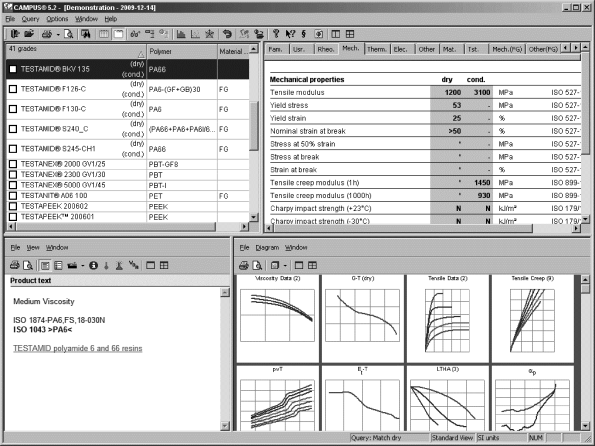Viewport: 595px width, 446px height.
Task: Open the pvT diagram thumbnail
Action: (x=277, y=398)
